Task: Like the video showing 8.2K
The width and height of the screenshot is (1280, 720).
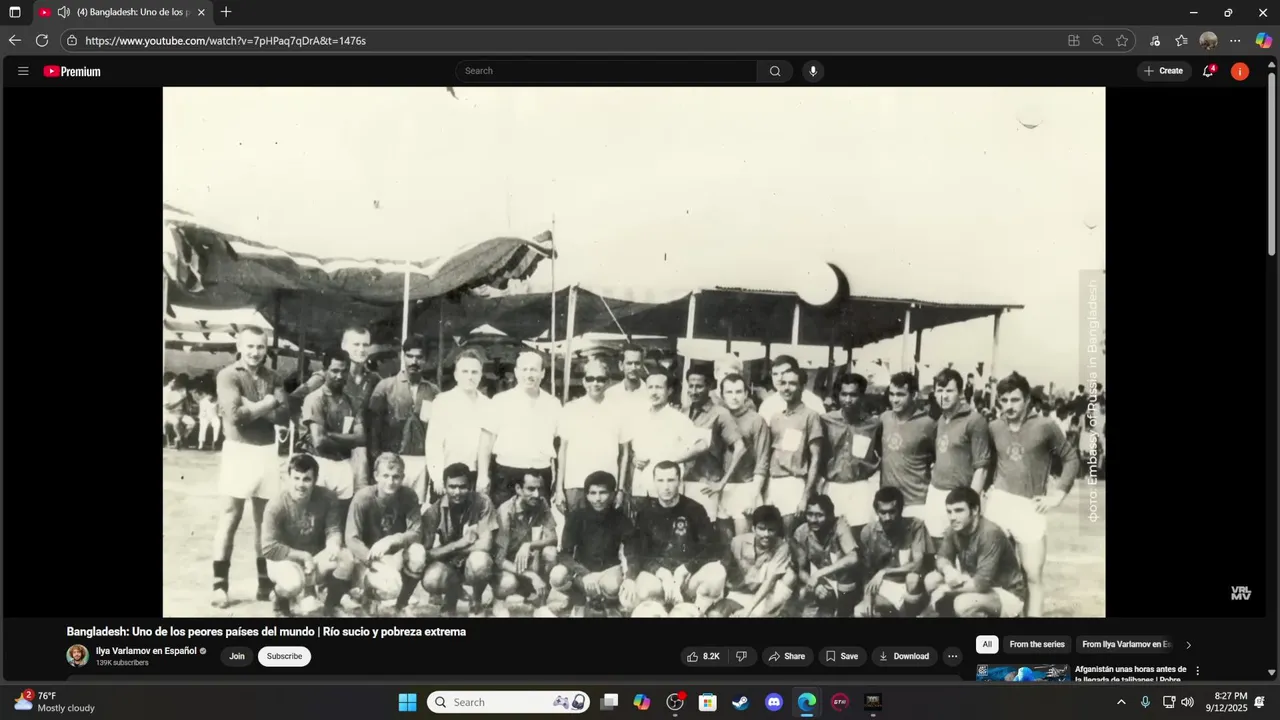Action: 703,656
